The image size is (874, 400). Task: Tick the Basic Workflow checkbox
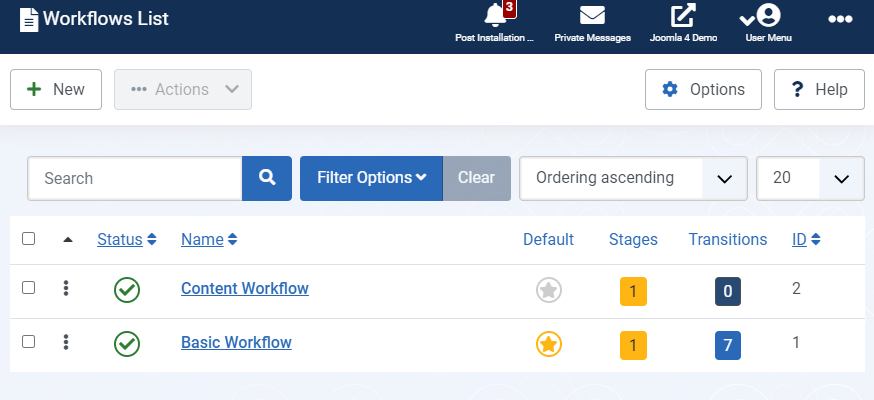click(x=29, y=342)
